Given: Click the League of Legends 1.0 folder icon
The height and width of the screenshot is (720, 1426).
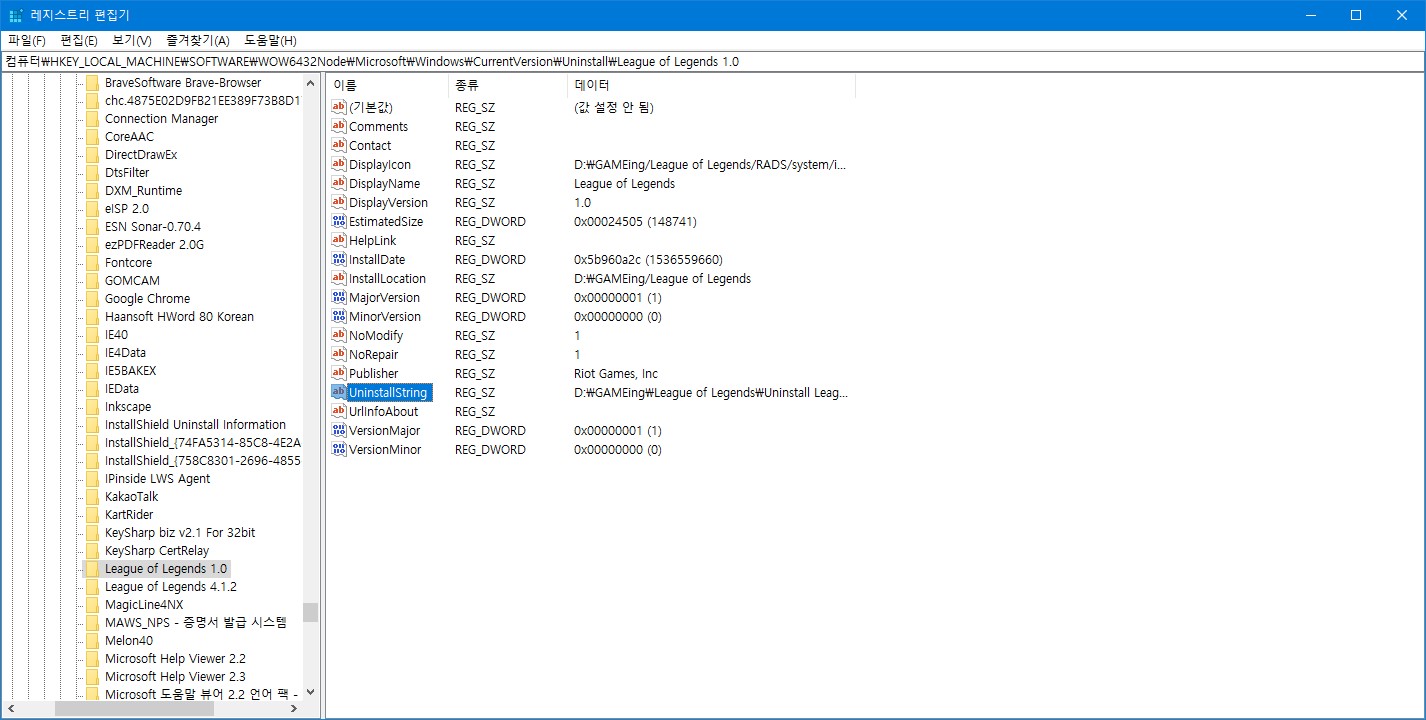Looking at the screenshot, I should 92,568.
